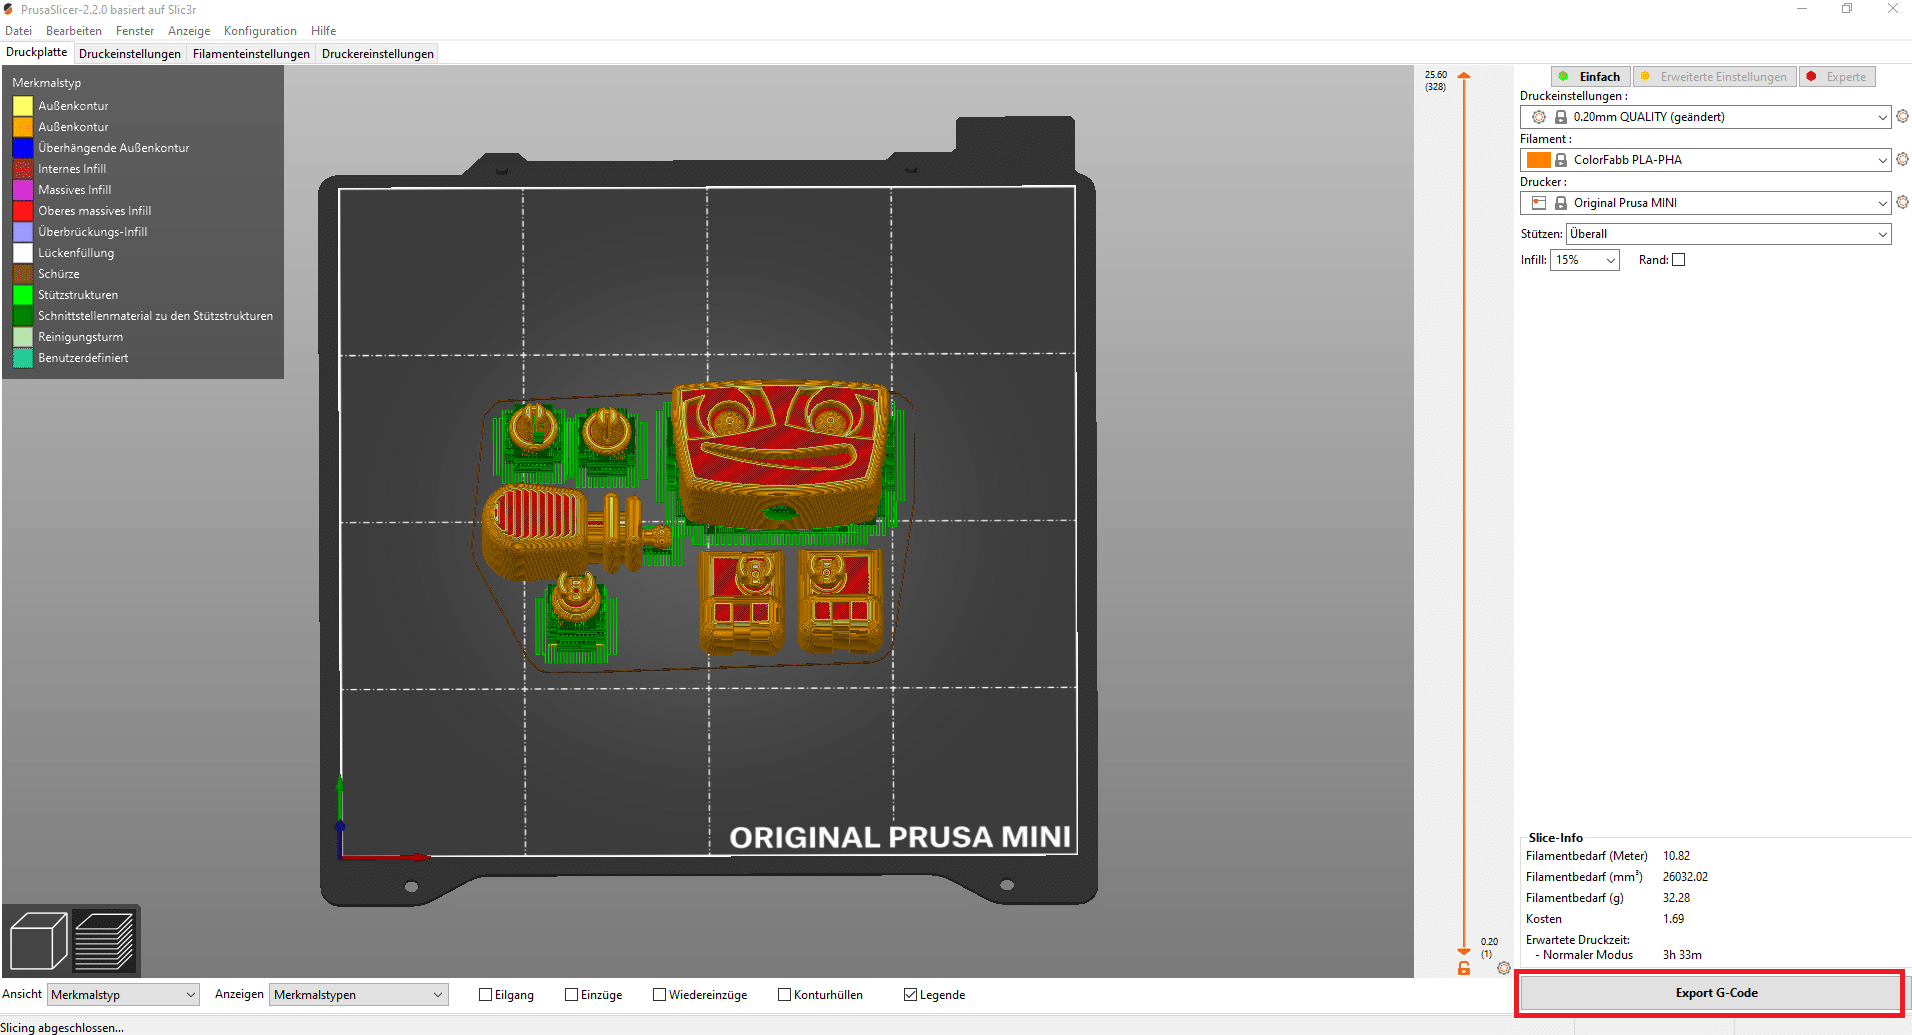
Task: Click the red Oberes massives Infill legend swatch
Action: pos(23,211)
